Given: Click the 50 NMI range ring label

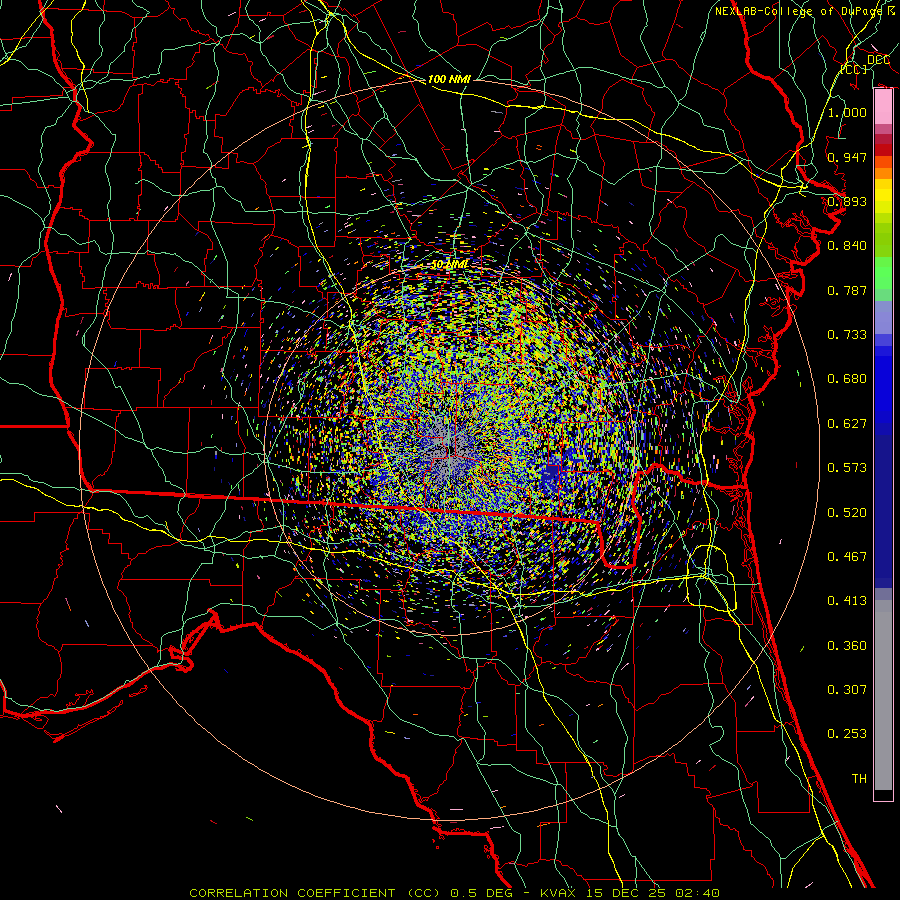Looking at the screenshot, I should point(449,265).
